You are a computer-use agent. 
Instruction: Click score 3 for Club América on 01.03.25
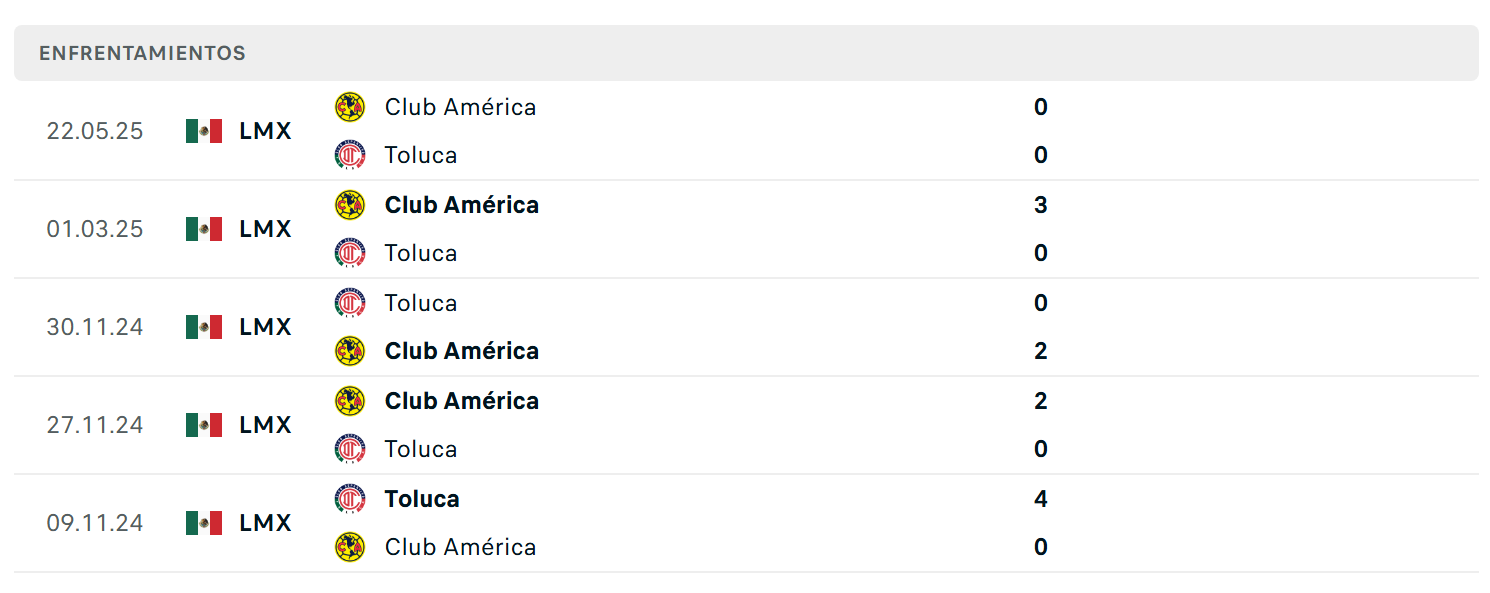pyautogui.click(x=1041, y=205)
